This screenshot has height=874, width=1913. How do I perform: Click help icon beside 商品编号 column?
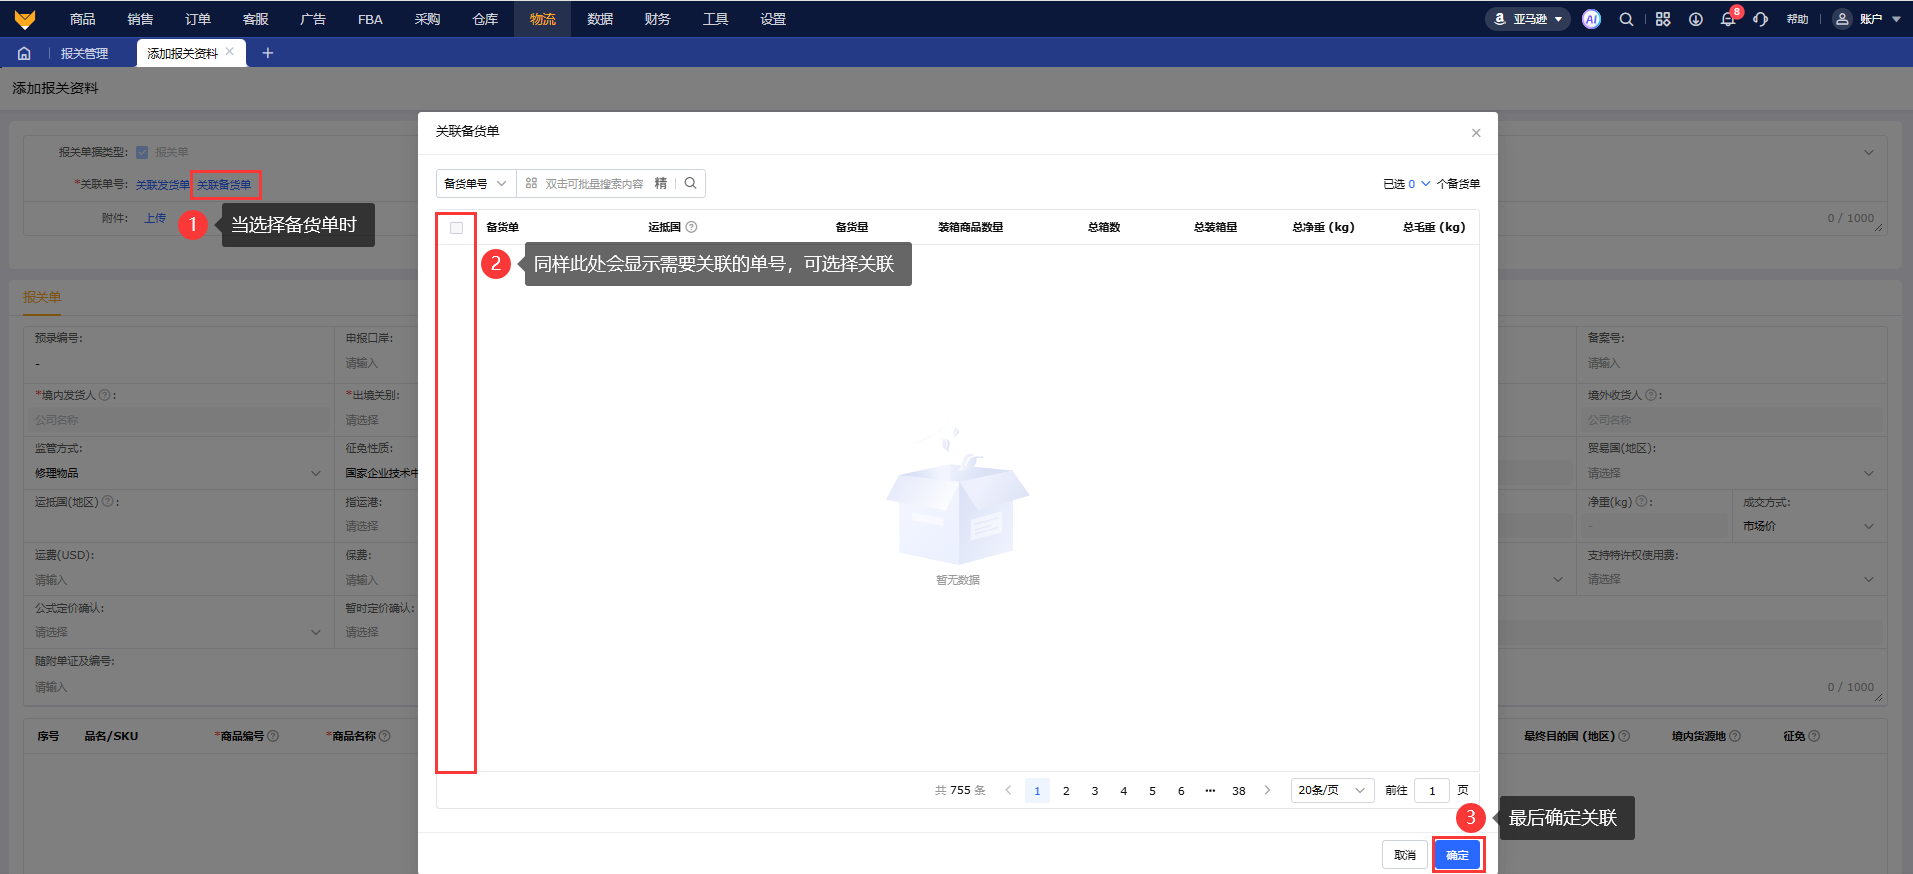[x=273, y=736]
